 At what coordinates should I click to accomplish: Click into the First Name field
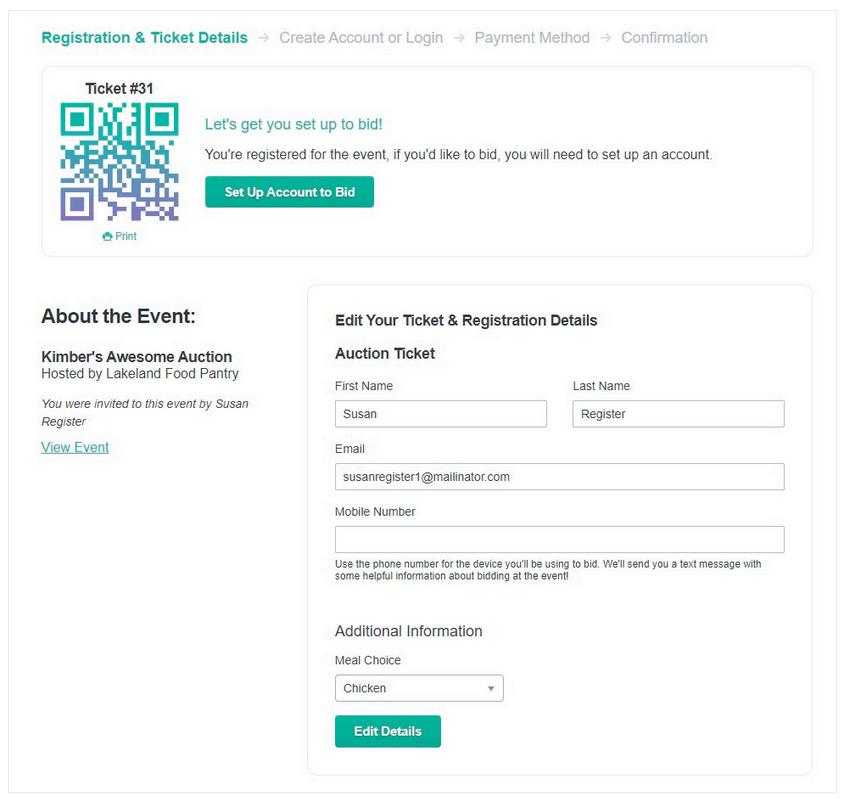point(440,414)
